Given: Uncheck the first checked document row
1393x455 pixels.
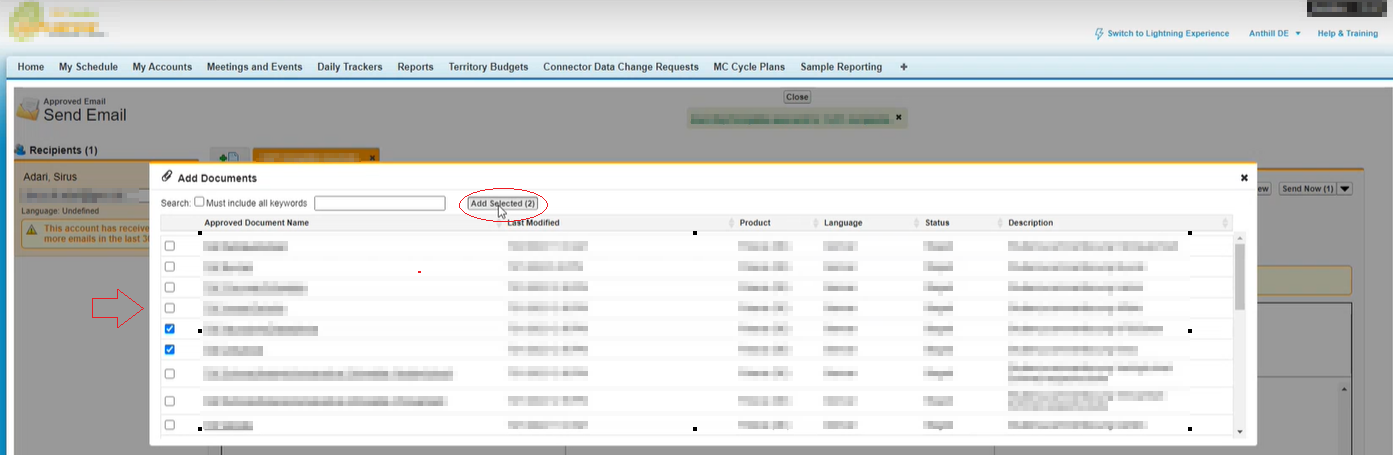Looking at the screenshot, I should tap(169, 329).
